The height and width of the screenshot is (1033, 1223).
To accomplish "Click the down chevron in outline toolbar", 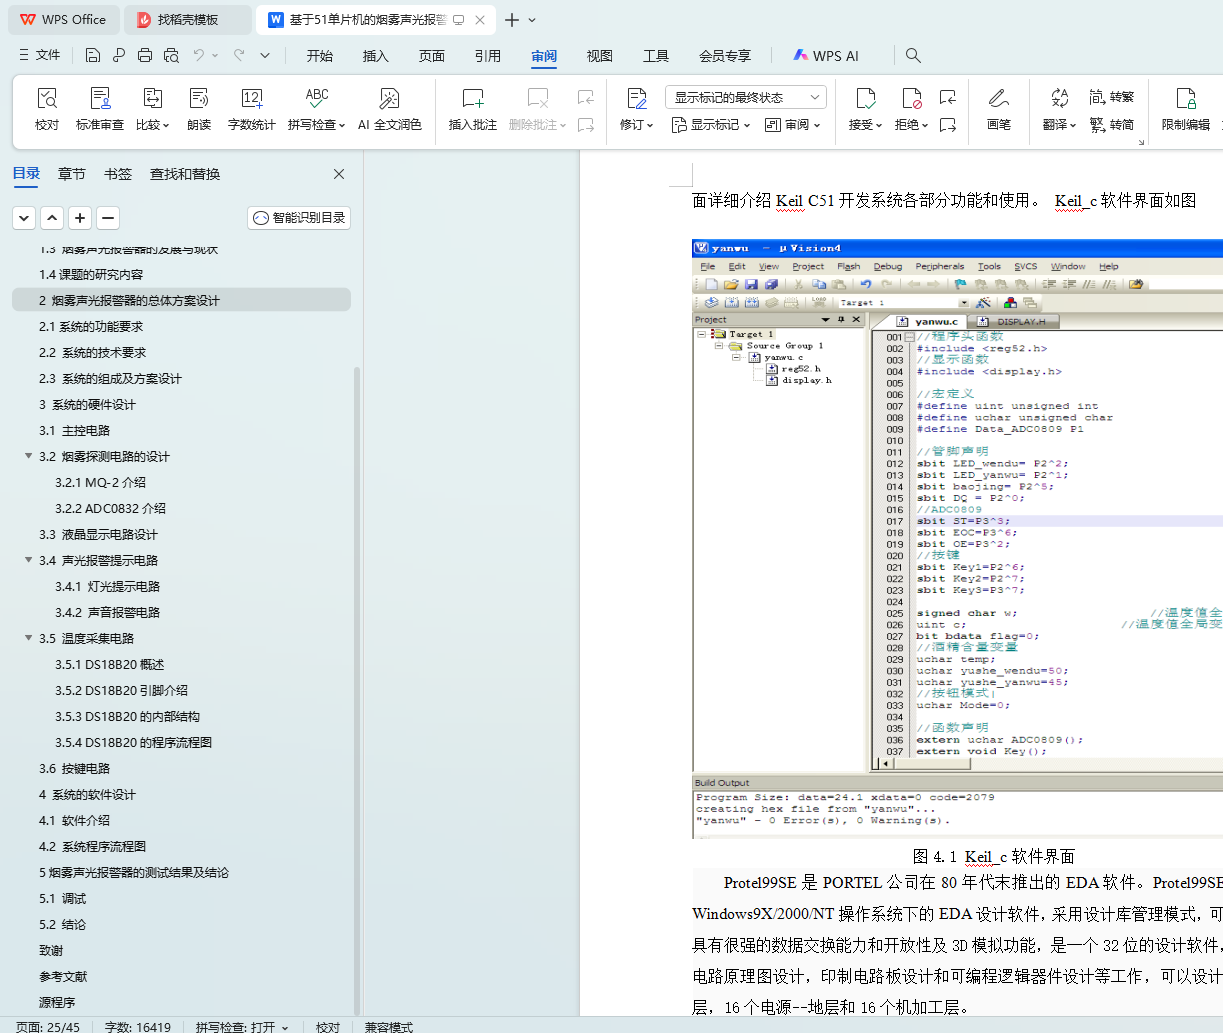I will point(24,218).
